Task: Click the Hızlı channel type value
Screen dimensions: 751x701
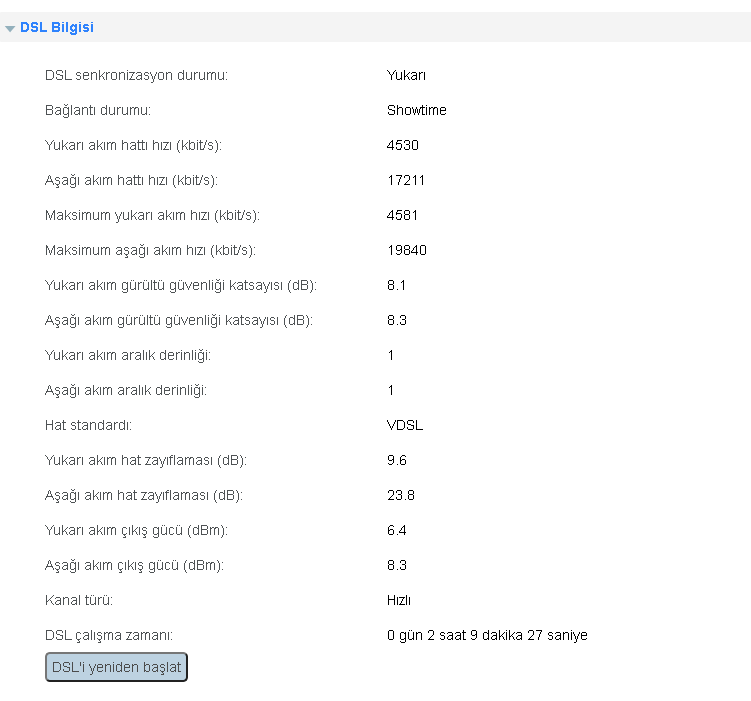Action: pyautogui.click(x=399, y=600)
